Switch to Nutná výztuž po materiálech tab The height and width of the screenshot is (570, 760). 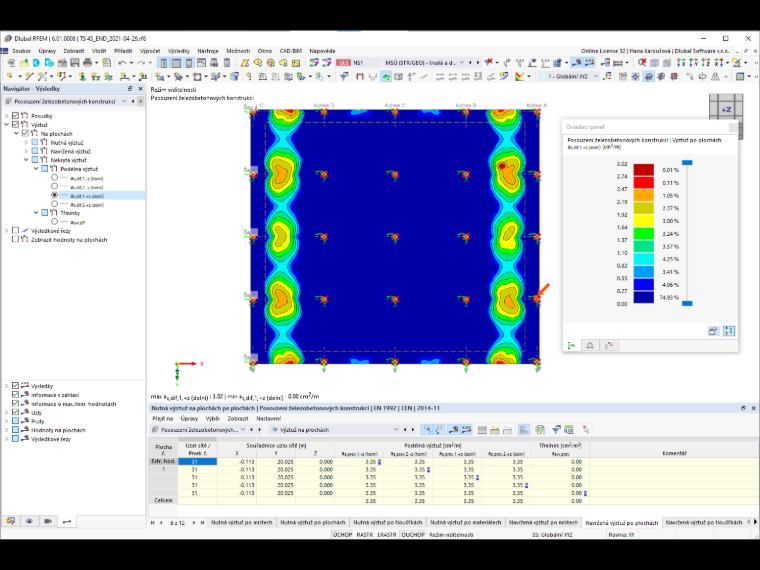[x=465, y=522]
